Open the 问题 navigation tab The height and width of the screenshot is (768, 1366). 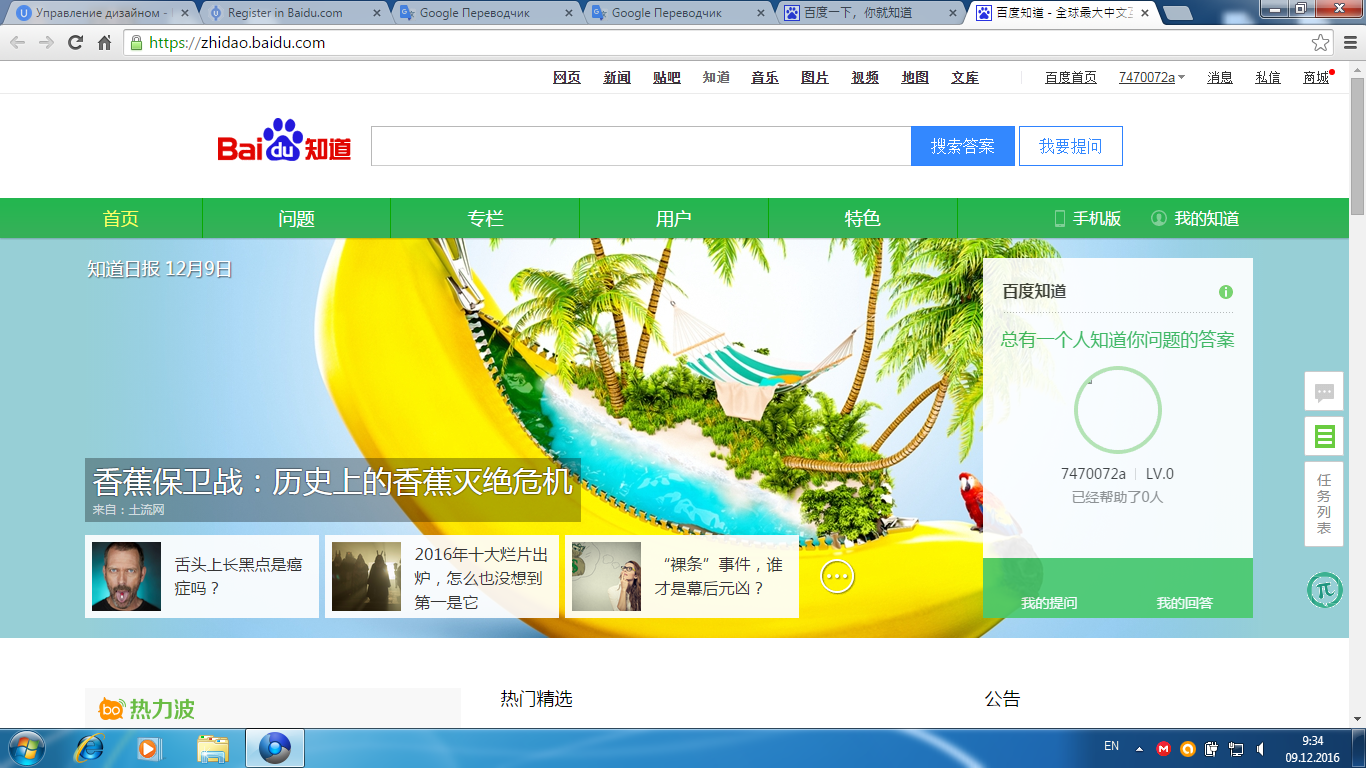coord(296,219)
